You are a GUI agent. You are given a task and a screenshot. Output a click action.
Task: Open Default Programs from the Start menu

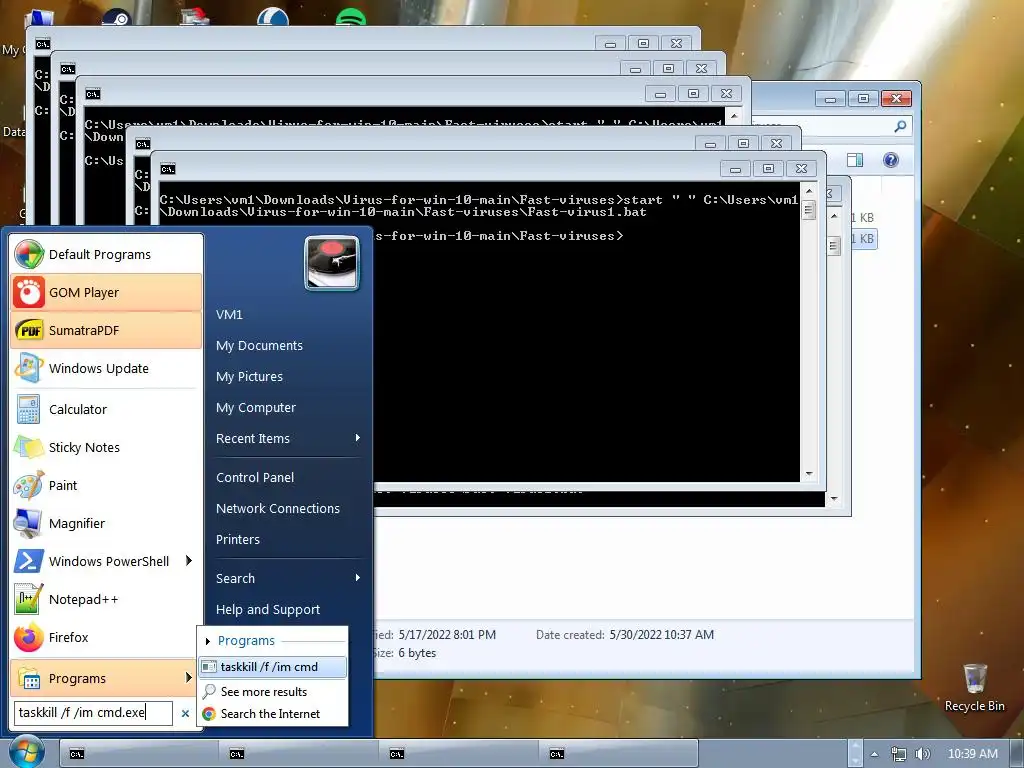(x=106, y=254)
